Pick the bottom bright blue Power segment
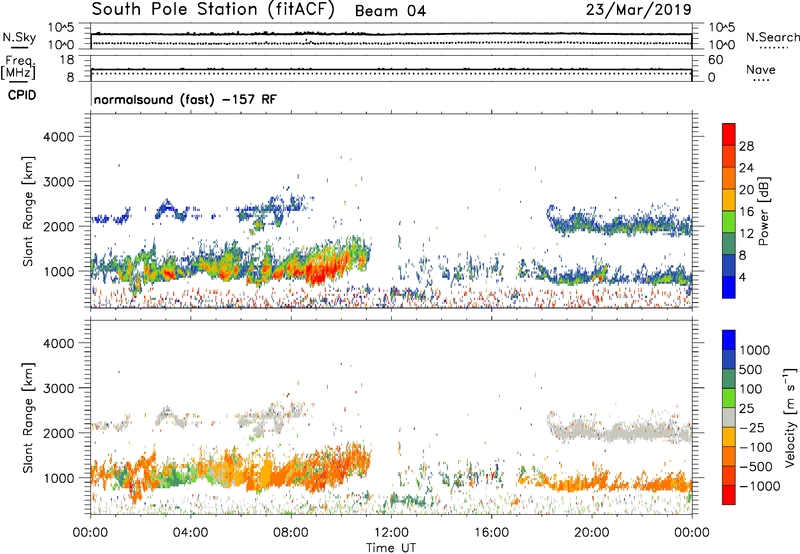The width and height of the screenshot is (800, 554). 729,288
